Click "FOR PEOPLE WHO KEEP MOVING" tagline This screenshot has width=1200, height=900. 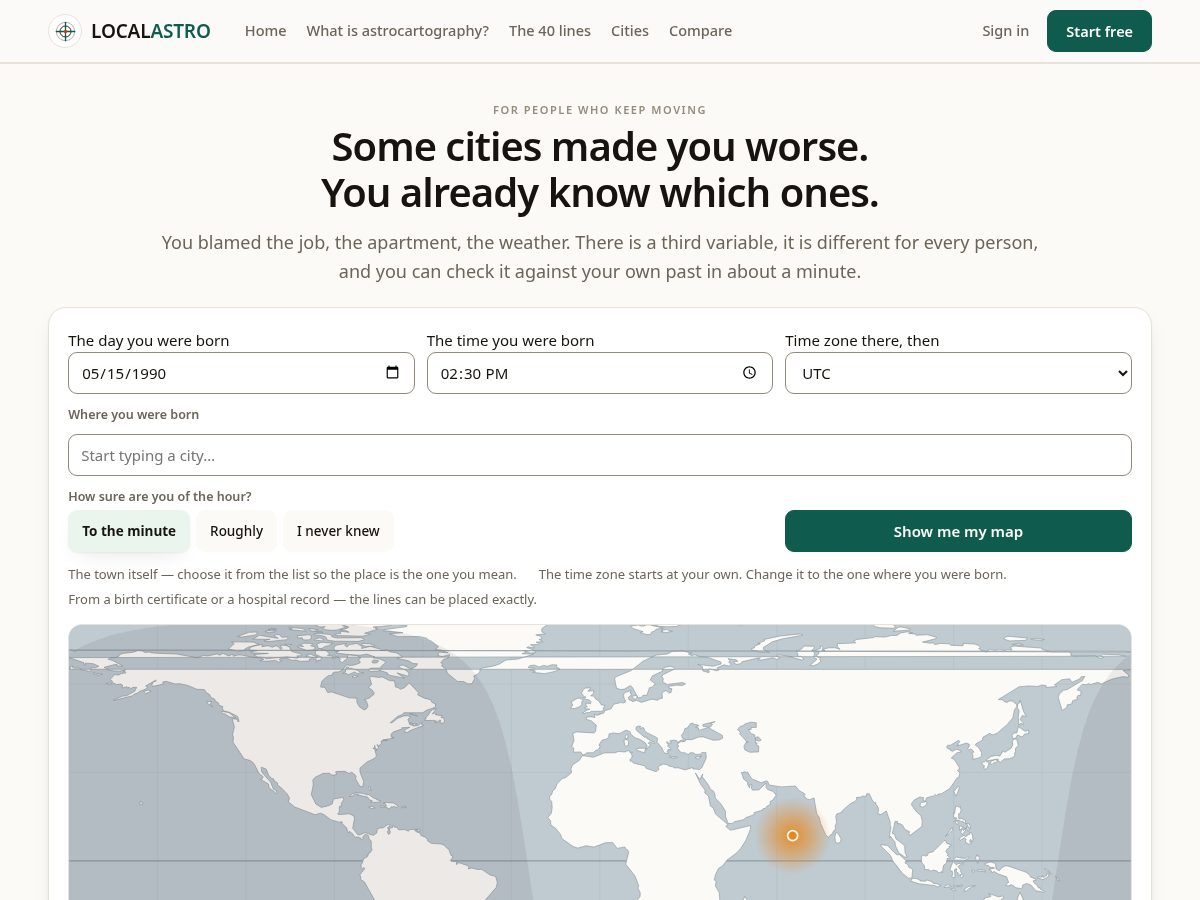click(x=600, y=110)
